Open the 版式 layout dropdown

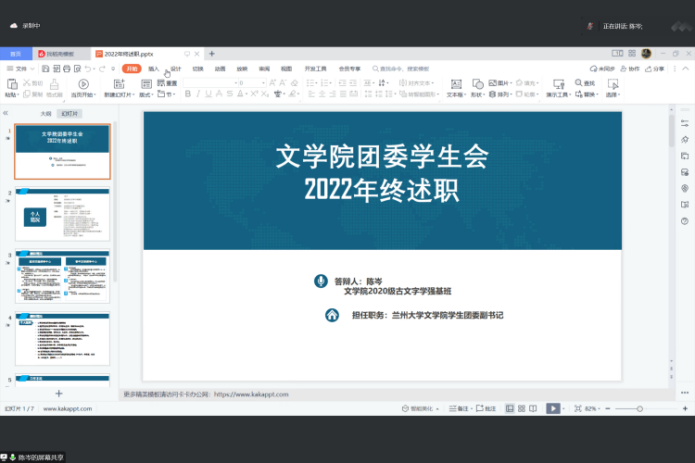point(147,94)
